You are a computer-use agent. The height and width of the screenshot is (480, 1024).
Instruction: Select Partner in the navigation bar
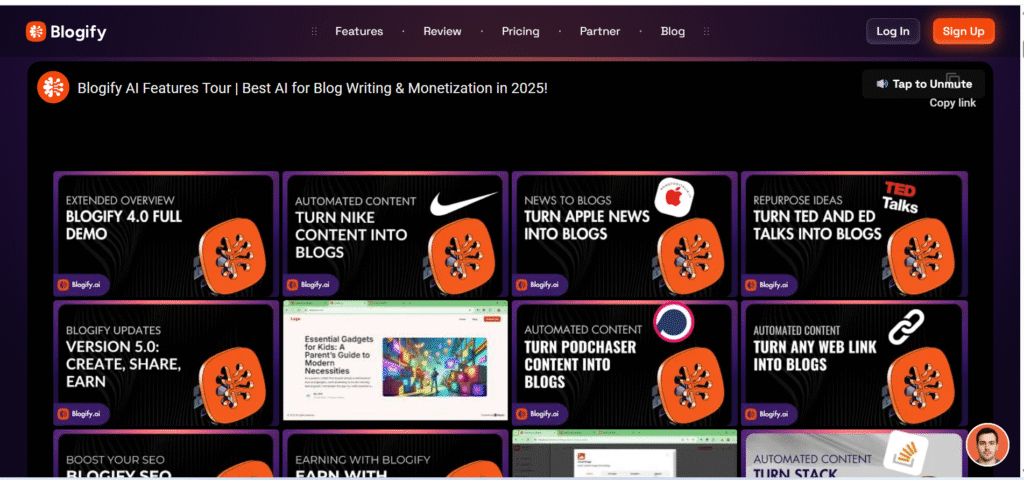click(600, 31)
